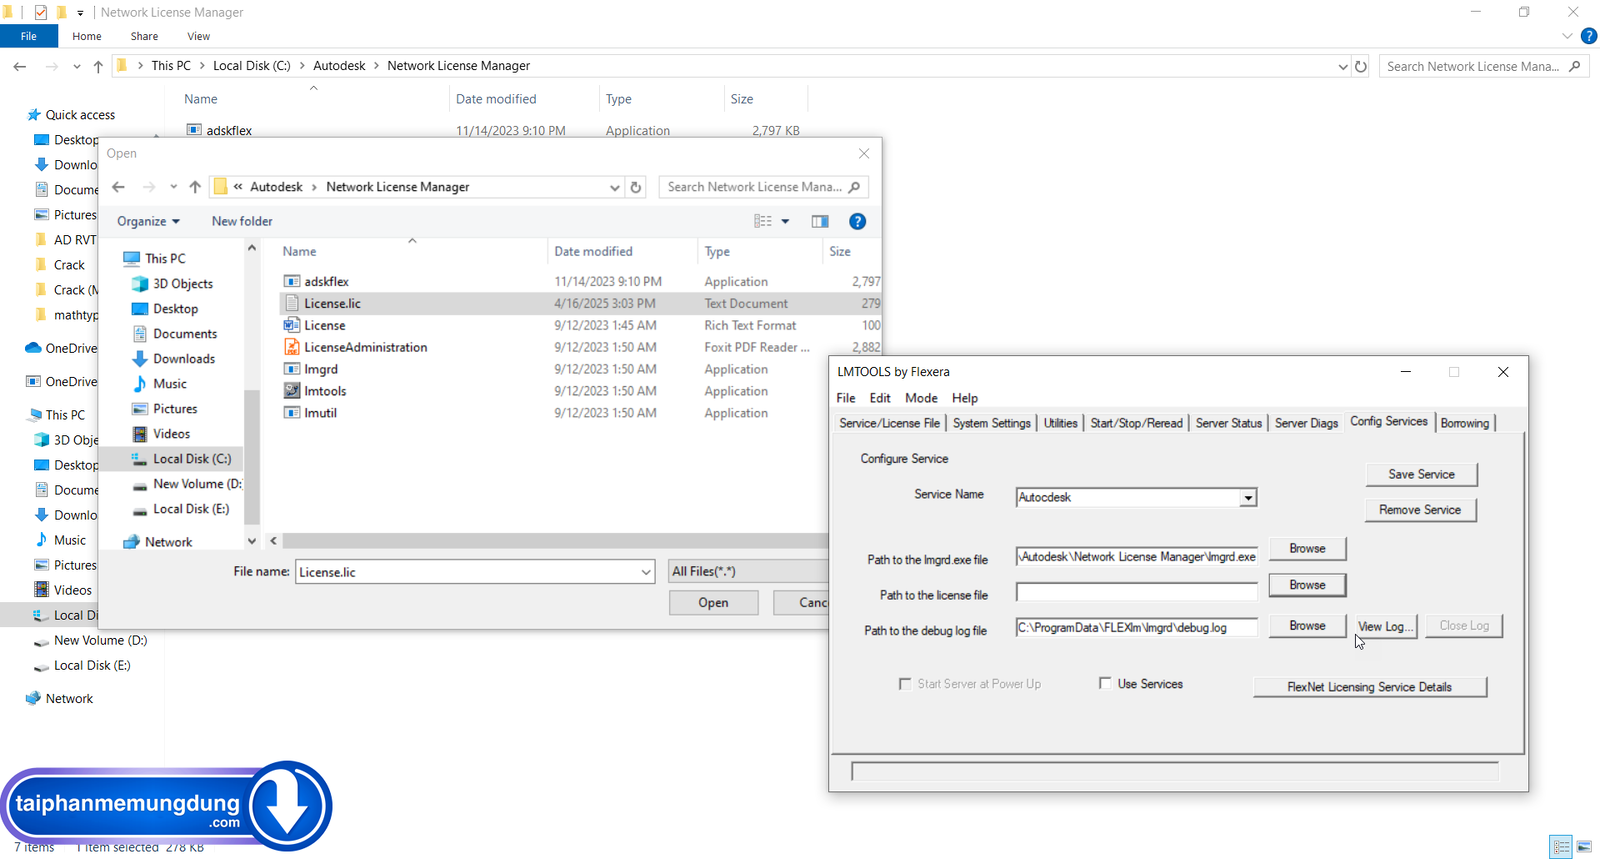Switch to the Service/License File tab
The height and width of the screenshot is (859, 1600).
[x=889, y=423]
